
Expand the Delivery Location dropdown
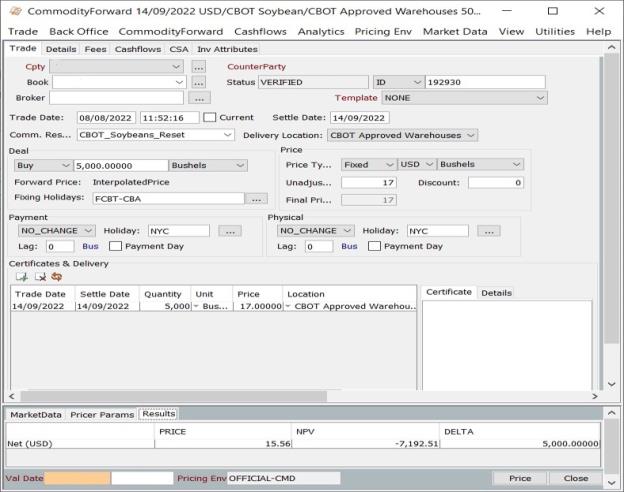pyautogui.click(x=471, y=135)
